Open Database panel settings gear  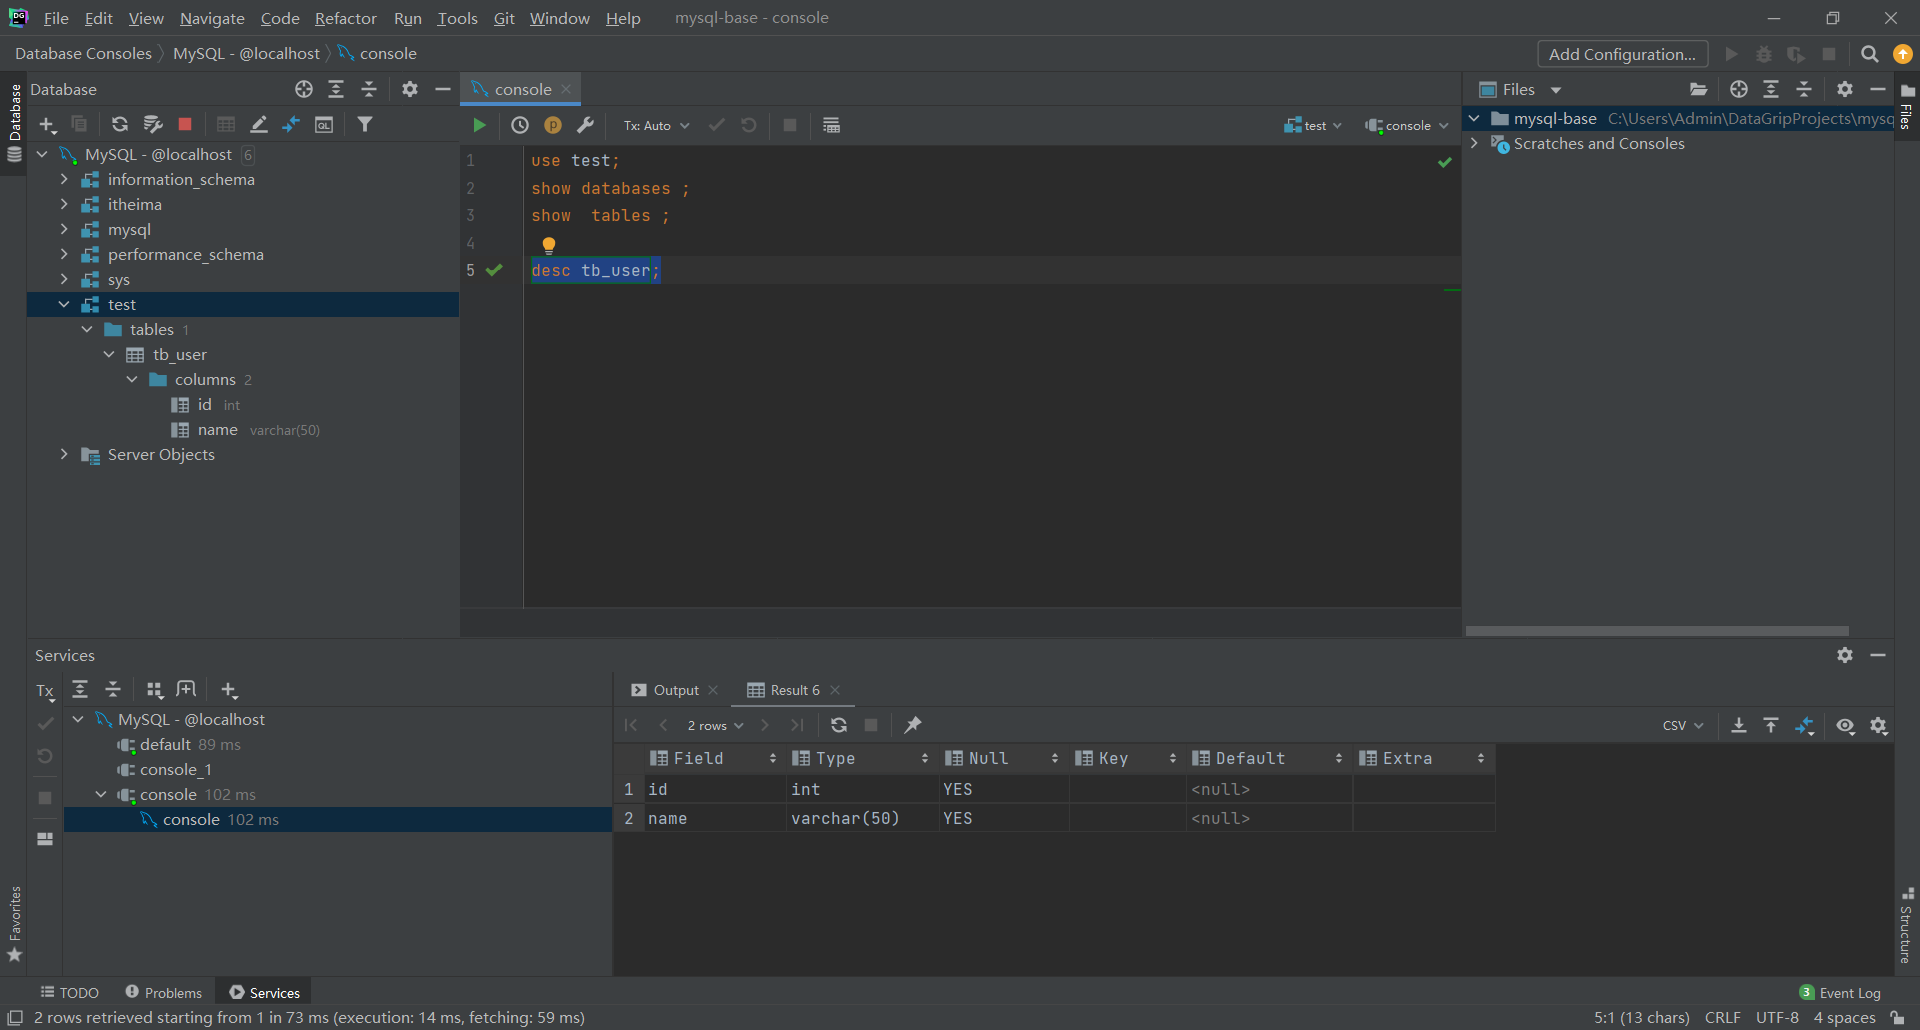410,89
